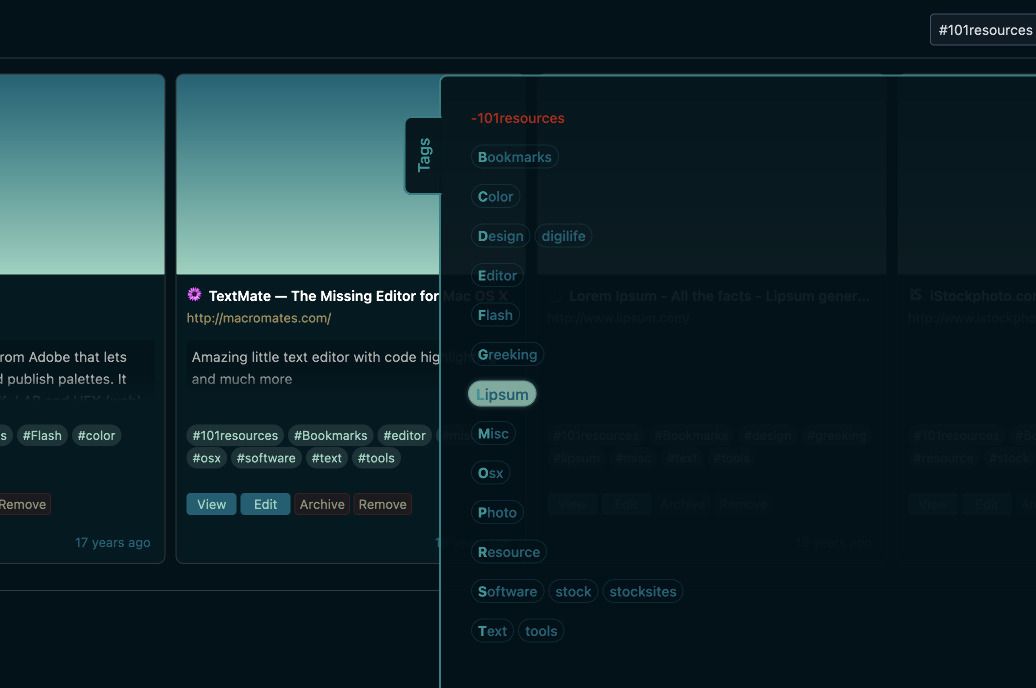Viewport: 1036px width, 688px height.
Task: Select the Bookmarks tag in panel
Action: [x=514, y=157]
